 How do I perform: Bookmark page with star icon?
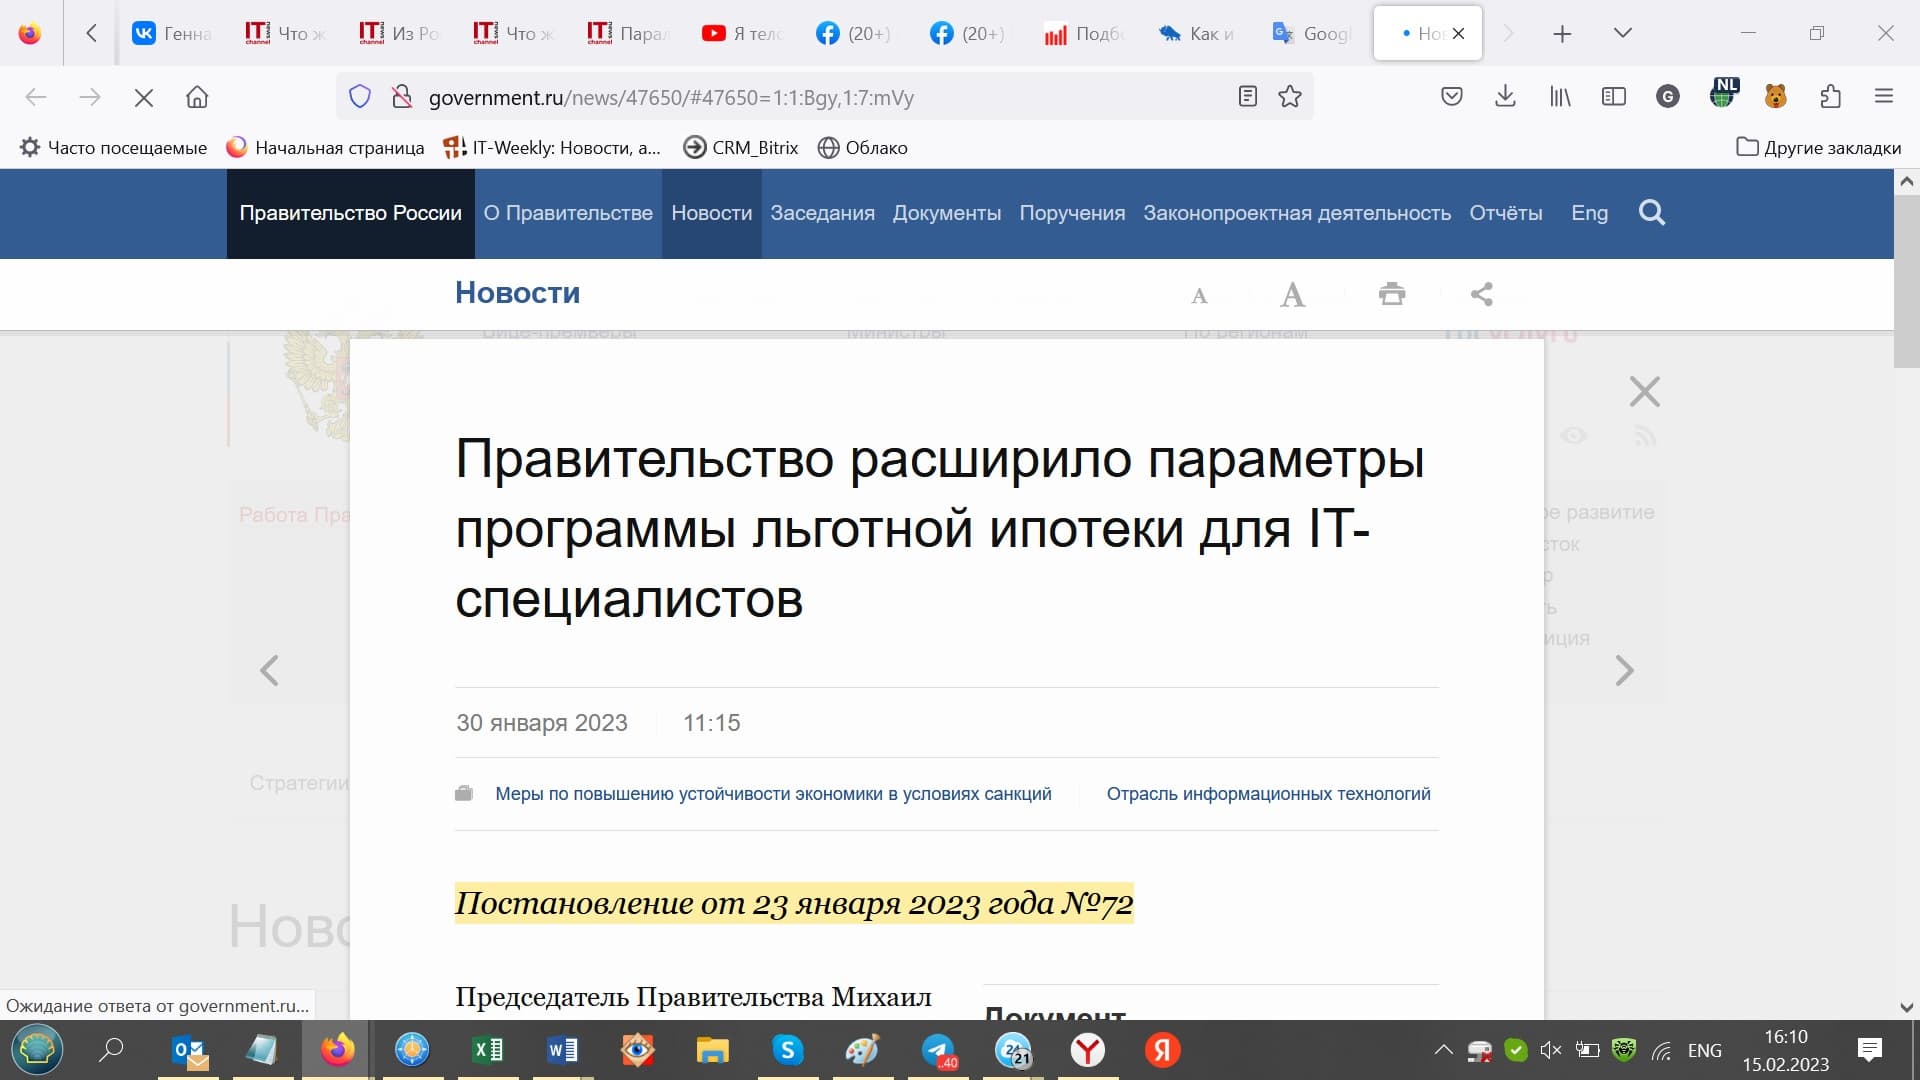[x=1290, y=97]
